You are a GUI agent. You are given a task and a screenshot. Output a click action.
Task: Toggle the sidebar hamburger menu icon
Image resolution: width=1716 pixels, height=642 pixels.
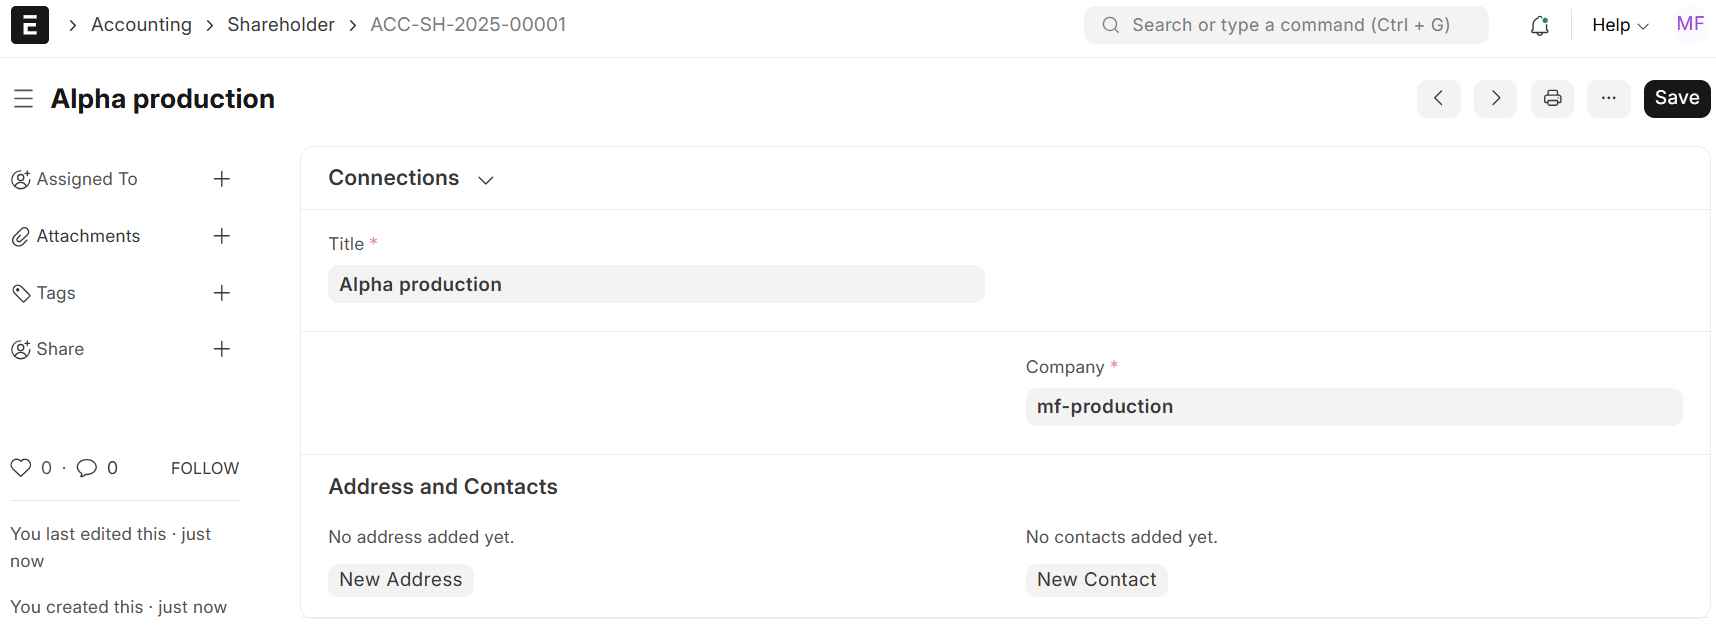coord(23,99)
